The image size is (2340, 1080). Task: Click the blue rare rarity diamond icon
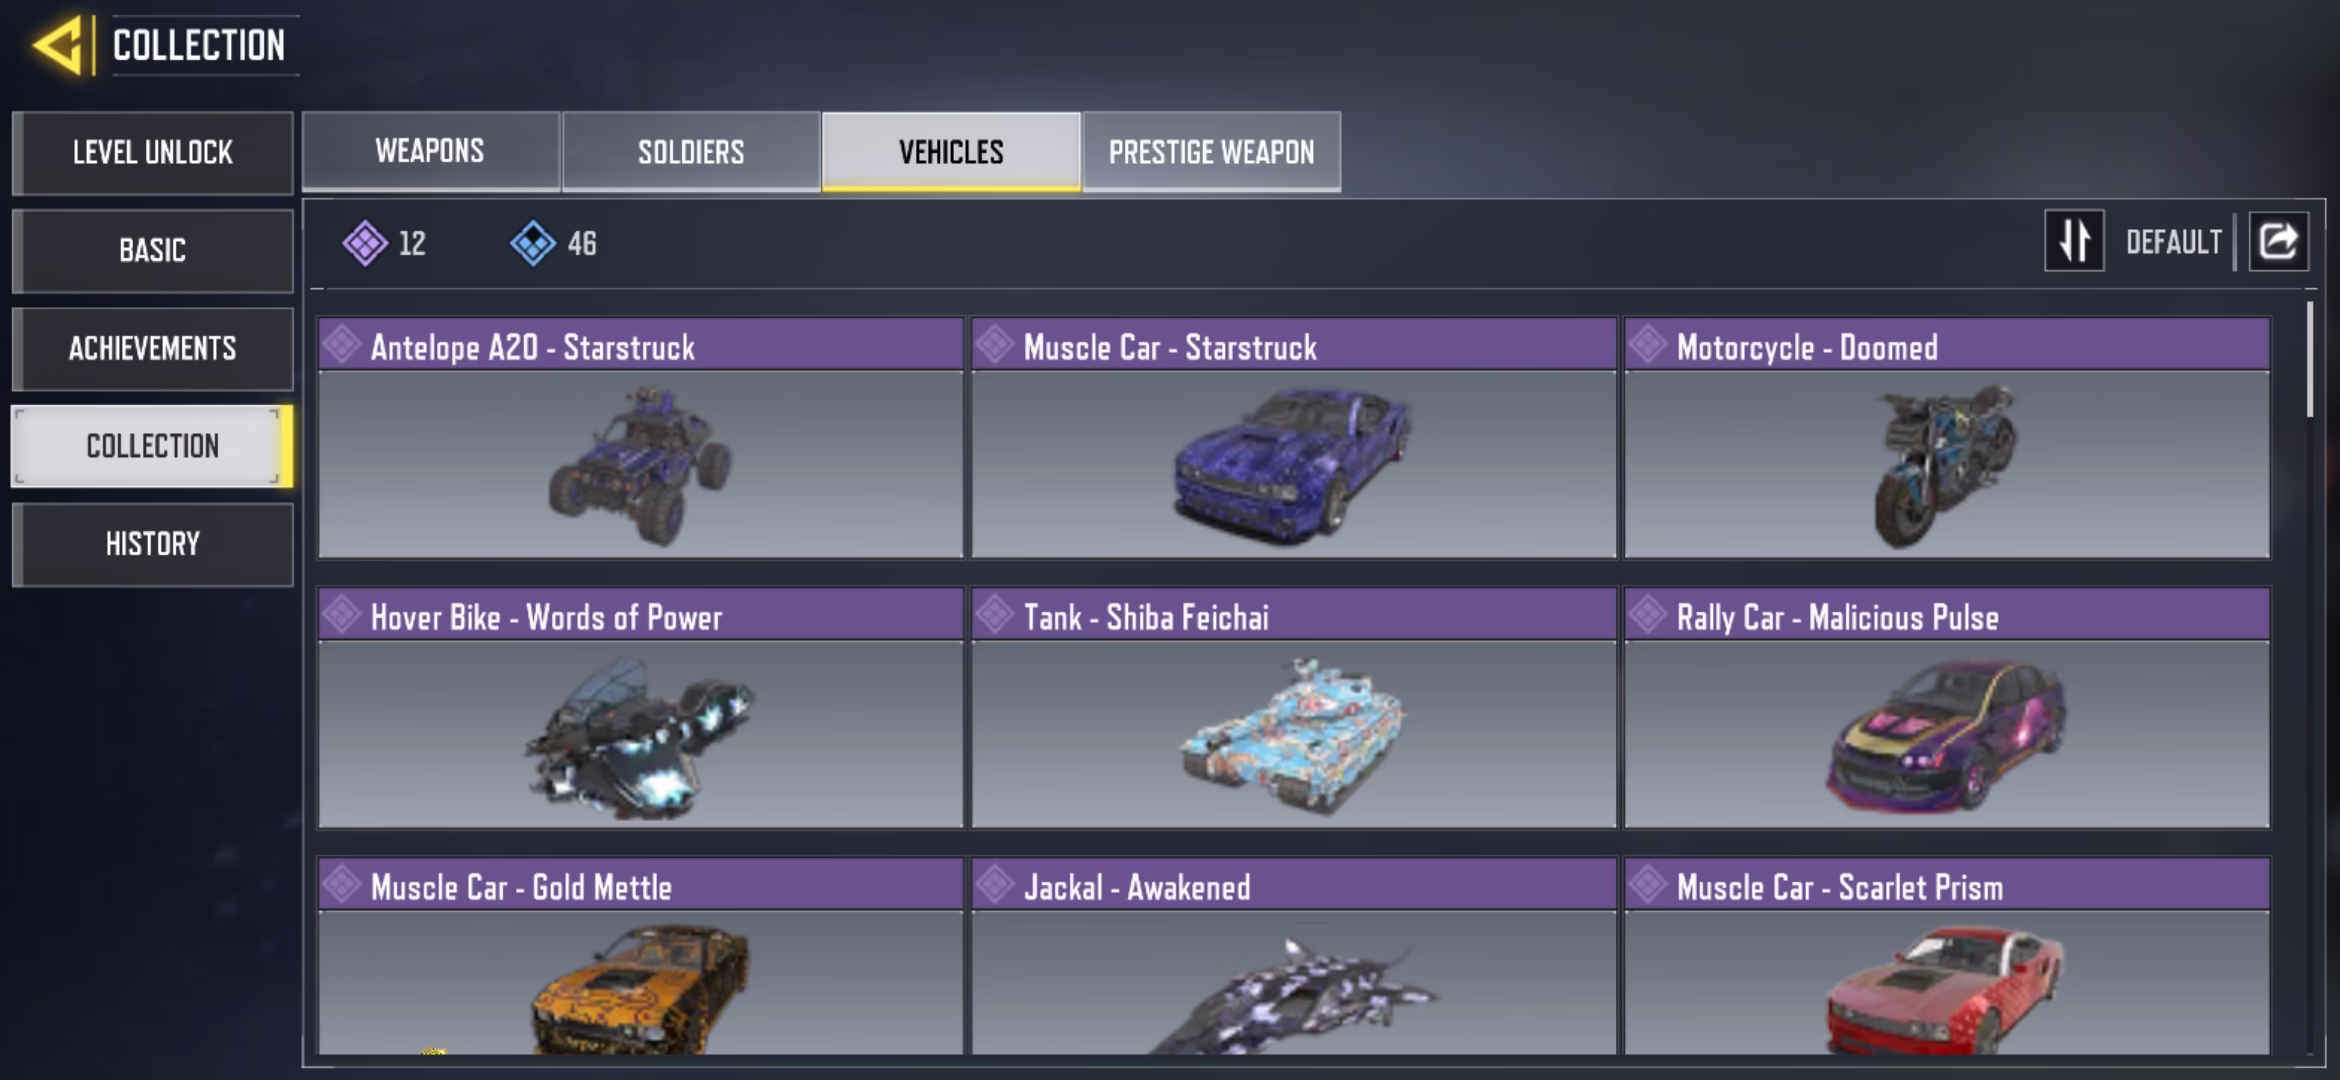(533, 243)
